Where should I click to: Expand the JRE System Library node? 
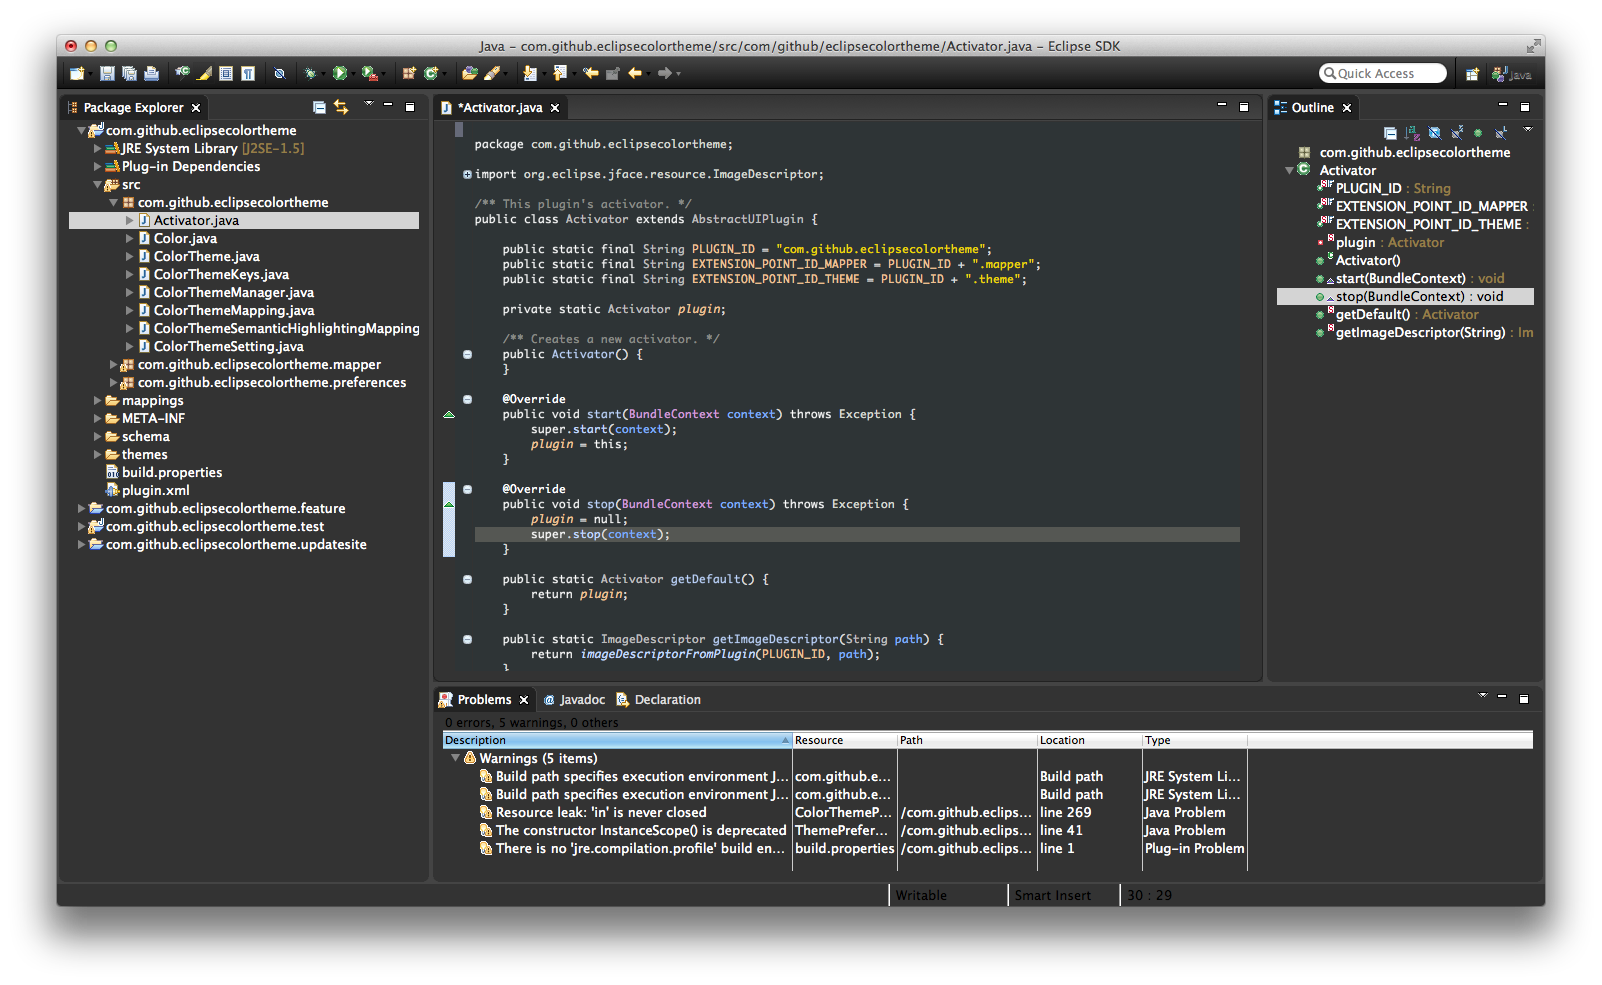click(97, 149)
